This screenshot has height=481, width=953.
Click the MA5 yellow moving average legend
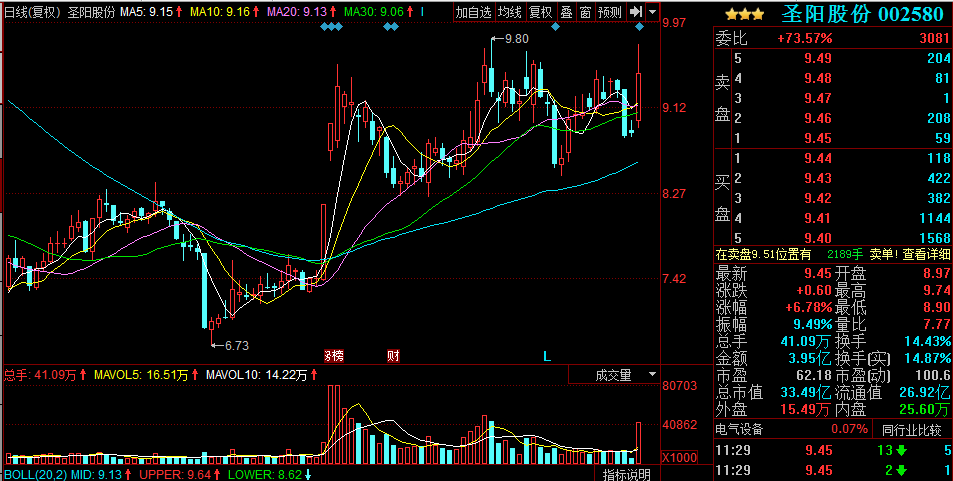[x=152, y=13]
